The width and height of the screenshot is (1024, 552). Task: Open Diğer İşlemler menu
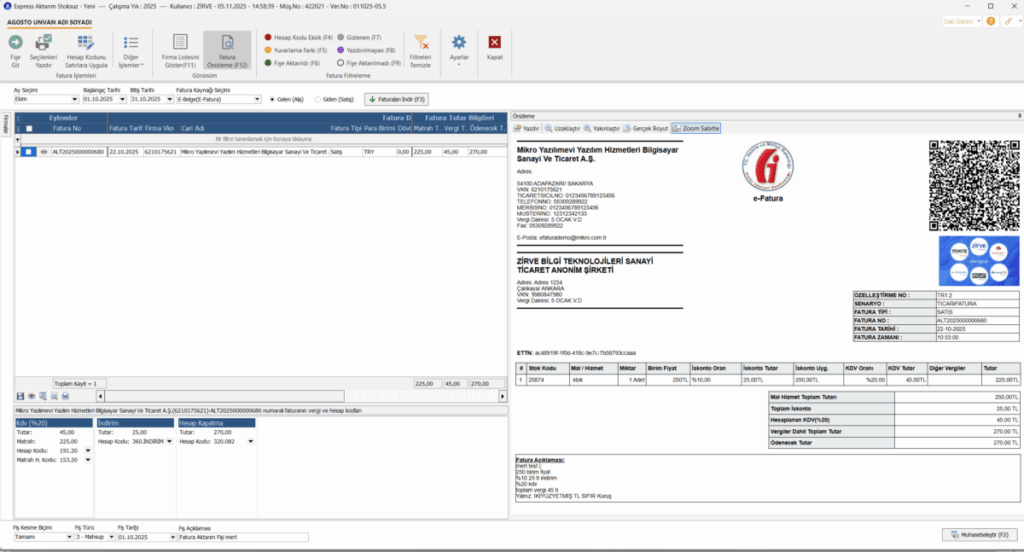131,51
